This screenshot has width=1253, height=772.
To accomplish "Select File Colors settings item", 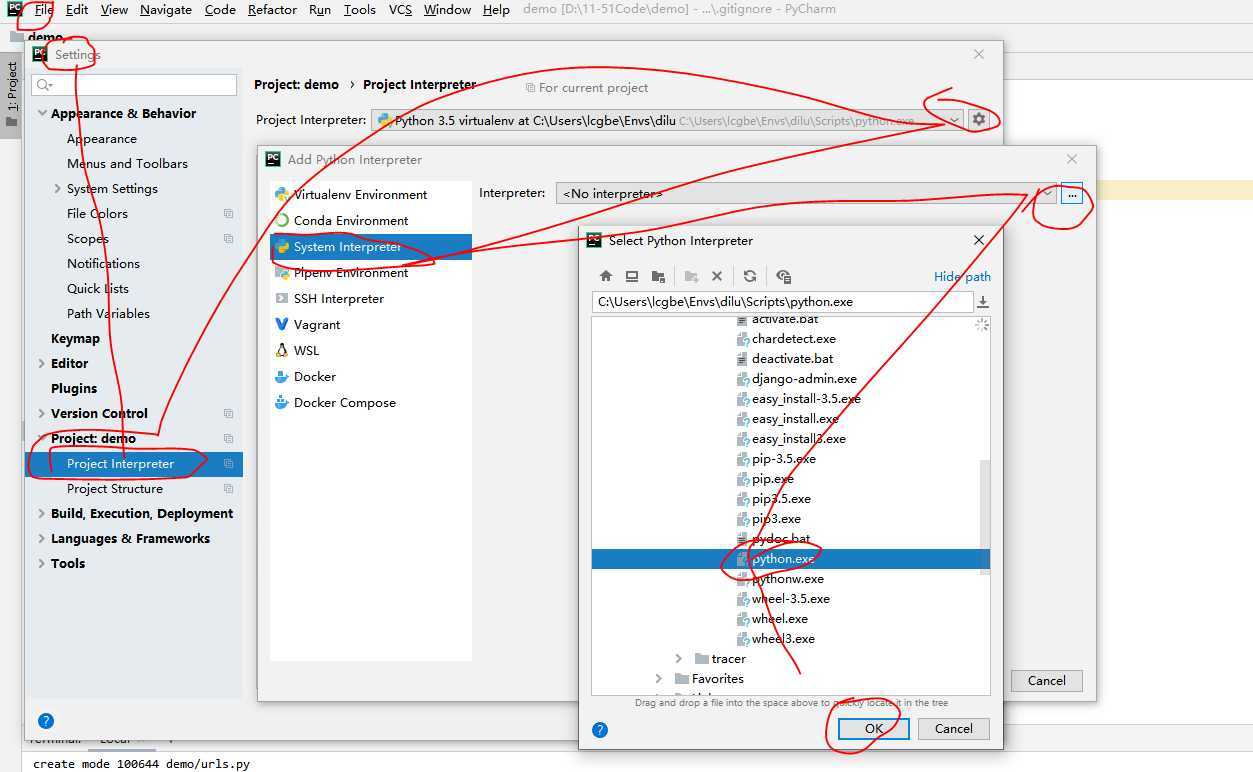I will point(97,214).
